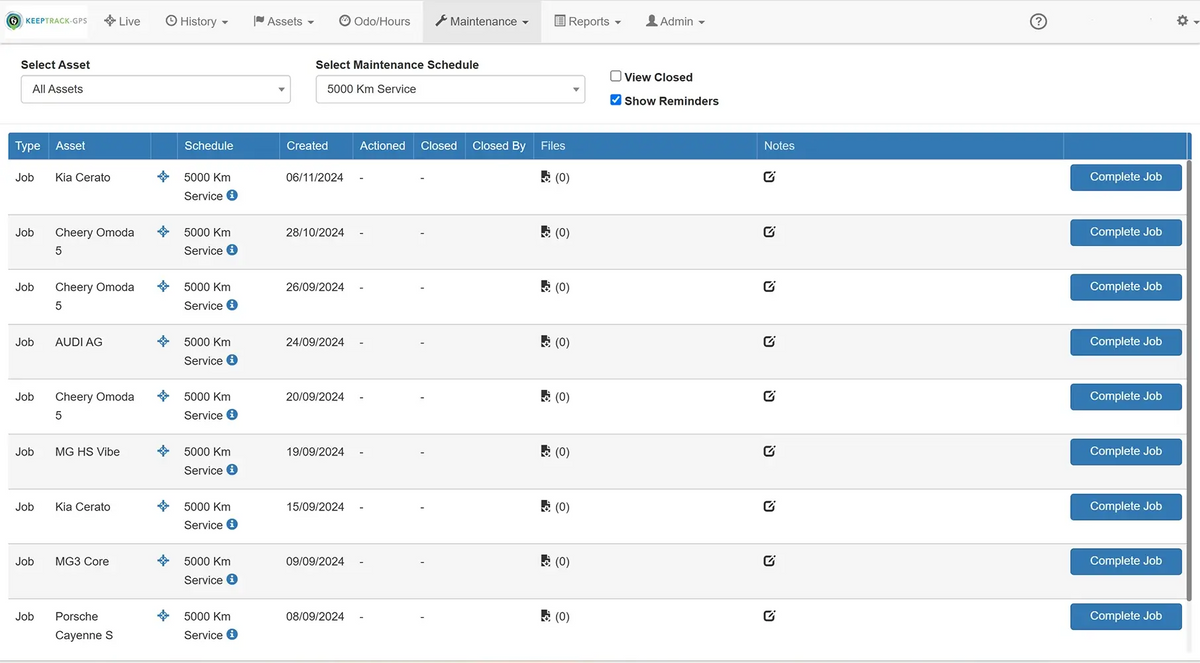Open the help question mark icon

[x=1038, y=21]
